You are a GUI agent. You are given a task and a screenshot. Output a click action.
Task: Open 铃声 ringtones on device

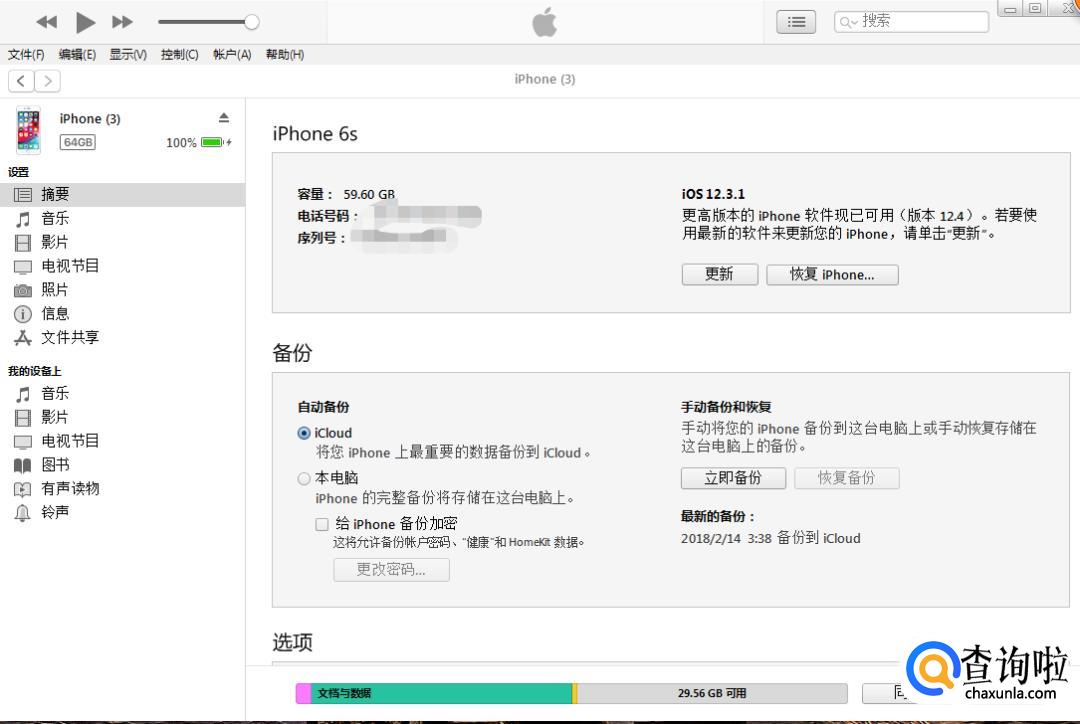(x=123, y=513)
